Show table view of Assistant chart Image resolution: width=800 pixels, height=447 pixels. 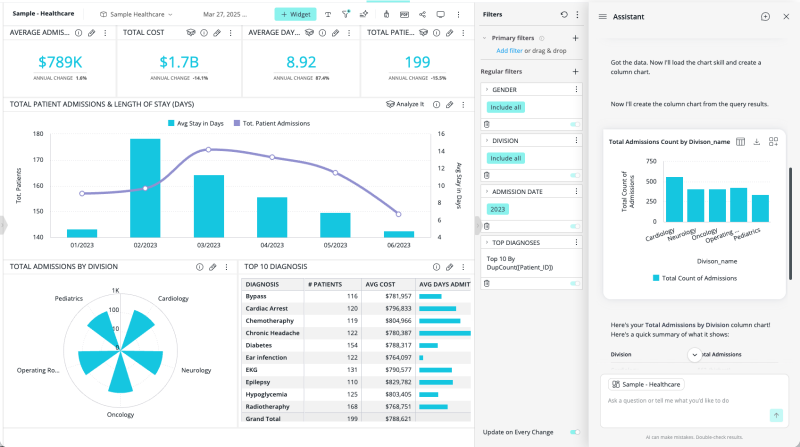tap(740, 141)
